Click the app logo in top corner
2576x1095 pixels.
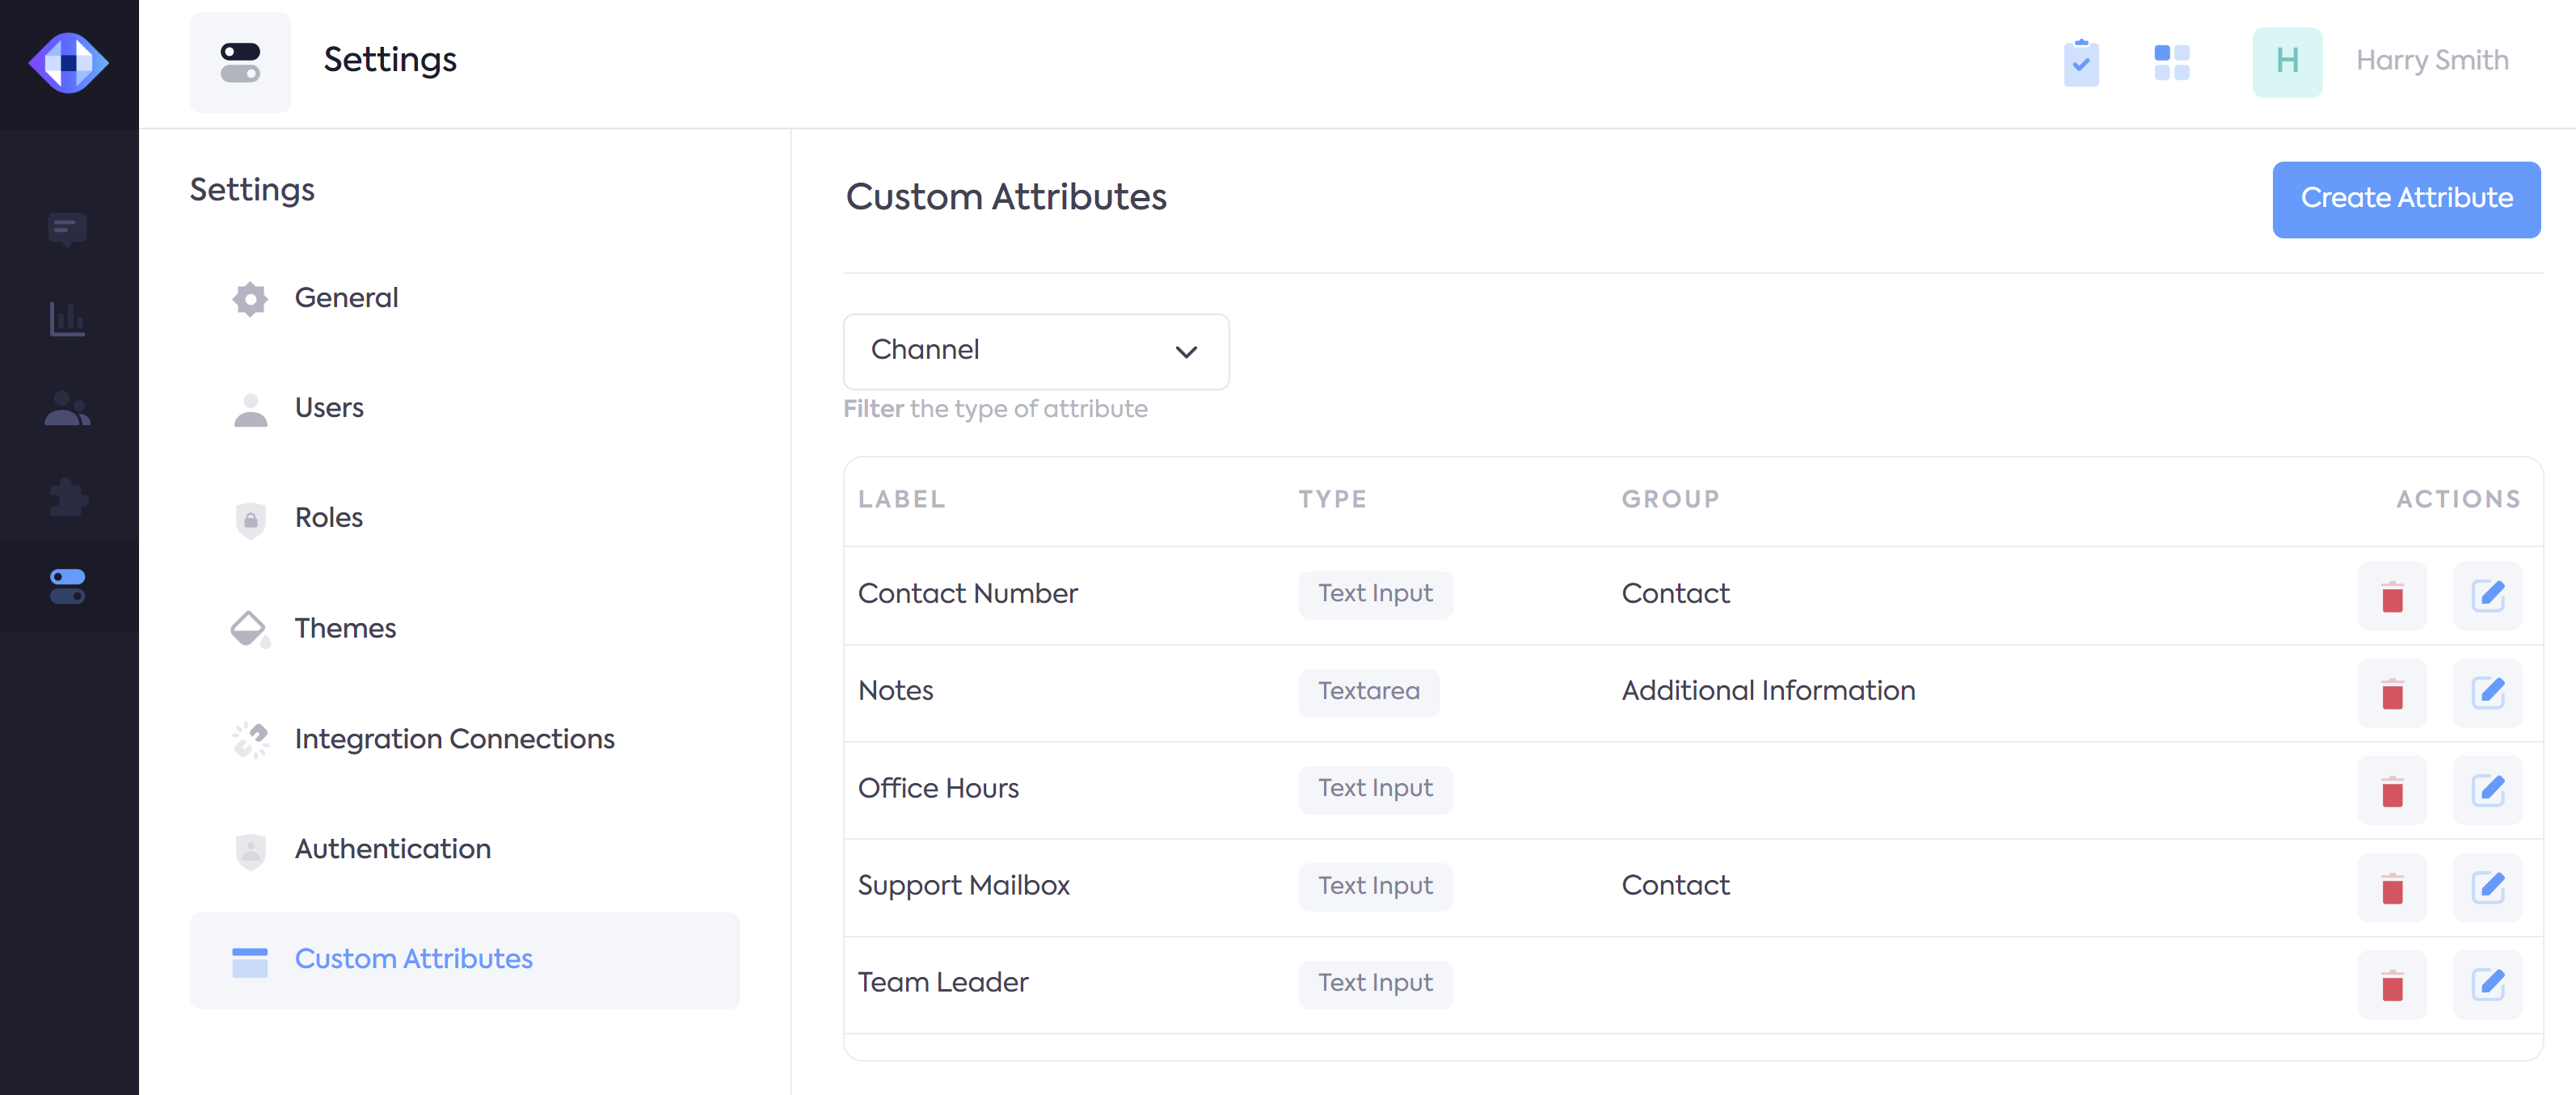[x=68, y=62]
